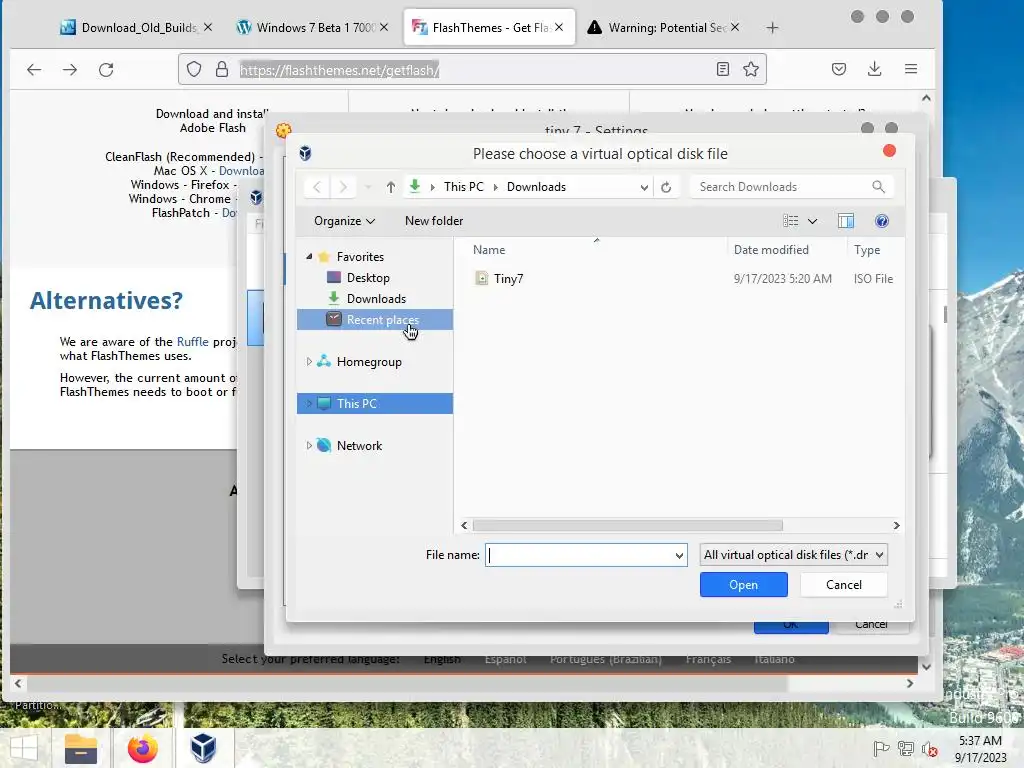This screenshot has width=1024, height=768.
Task: Open a new Firefox tab with plus
Action: tap(773, 27)
